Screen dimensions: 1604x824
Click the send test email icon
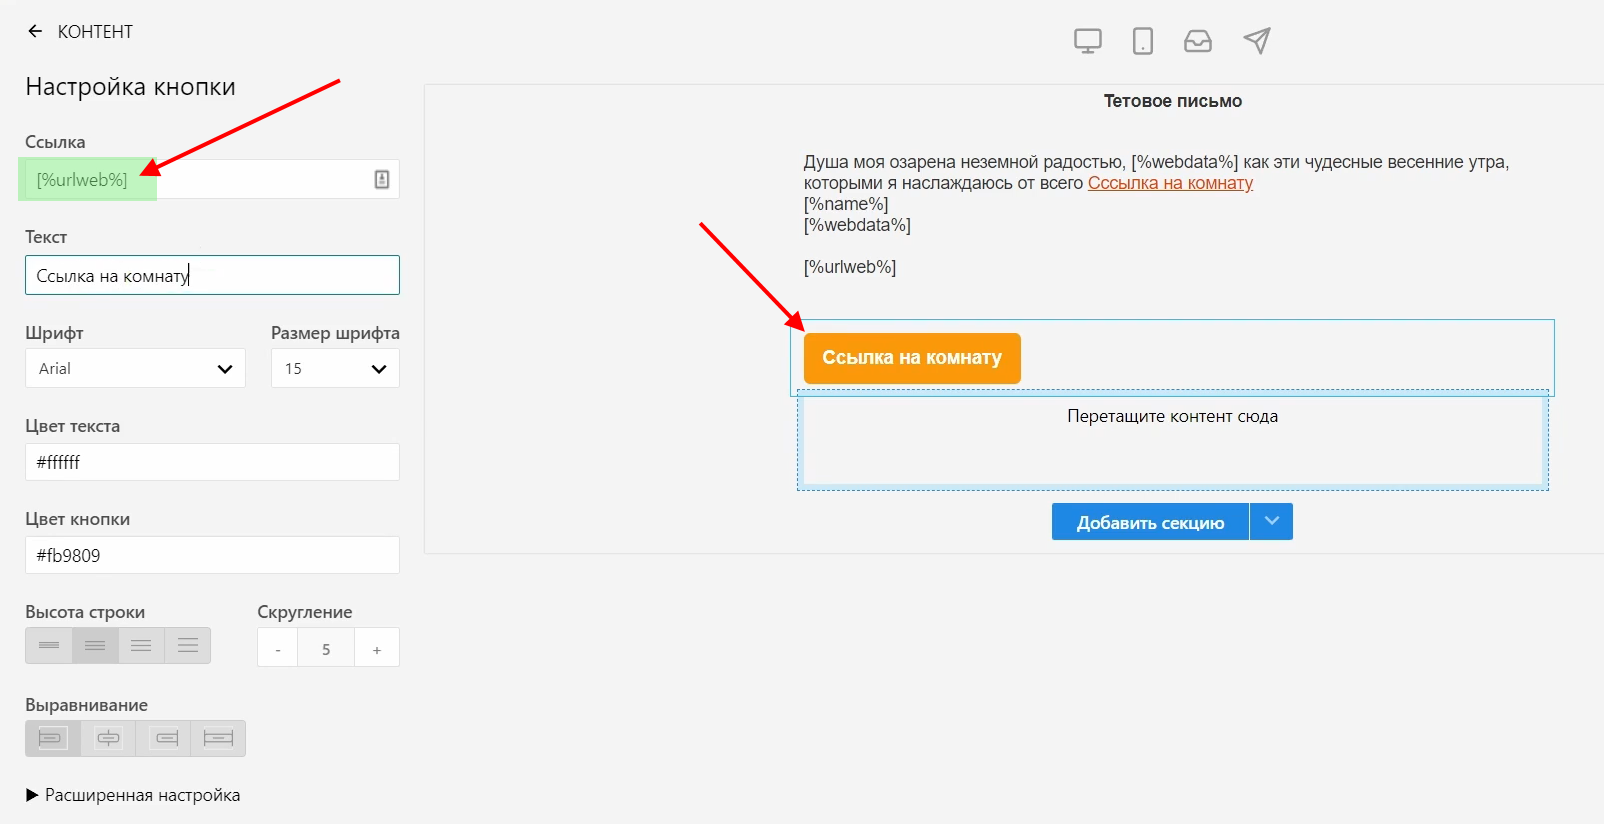coord(1256,41)
